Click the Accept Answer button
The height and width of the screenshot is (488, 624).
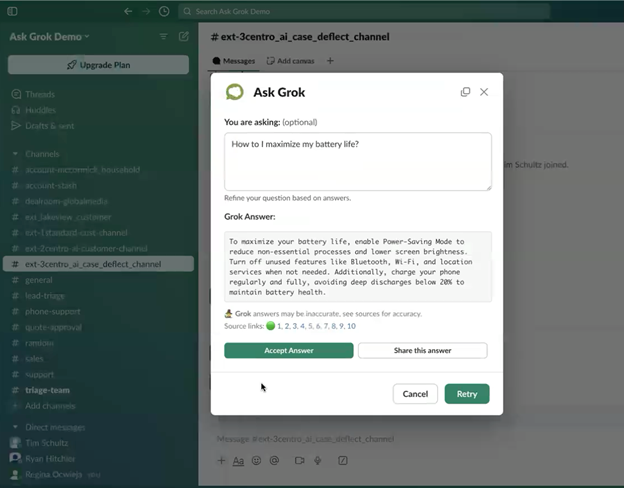pos(289,350)
